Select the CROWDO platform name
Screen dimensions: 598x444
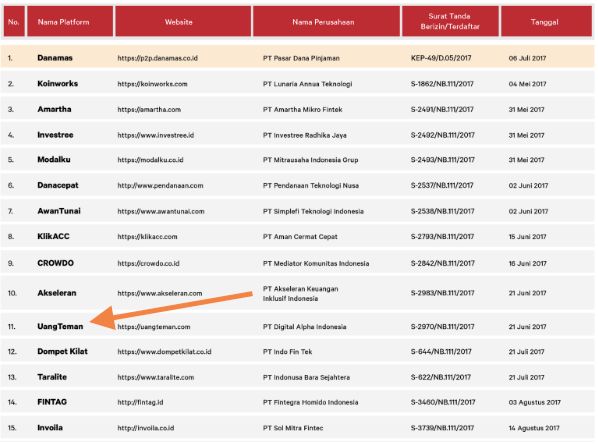(x=55, y=263)
